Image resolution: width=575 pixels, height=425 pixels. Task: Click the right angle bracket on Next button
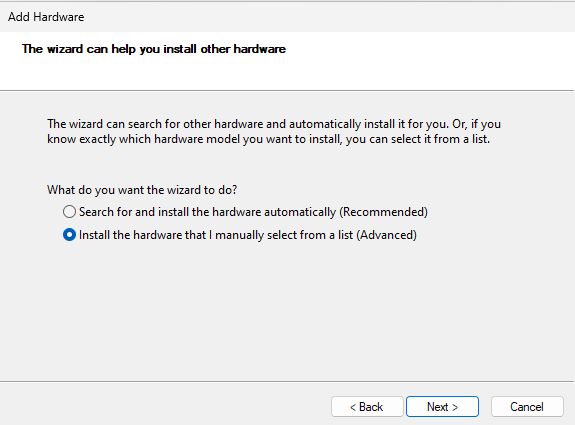(x=455, y=407)
